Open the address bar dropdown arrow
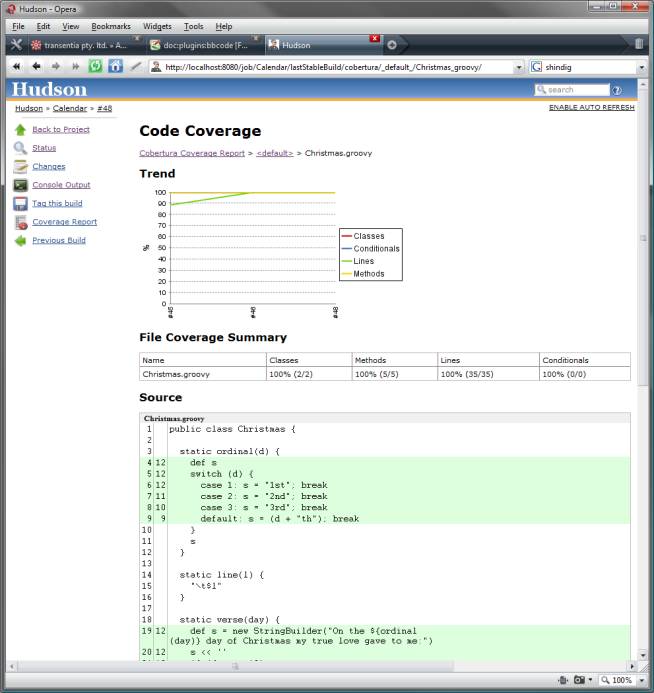The height and width of the screenshot is (693, 654). (x=519, y=67)
